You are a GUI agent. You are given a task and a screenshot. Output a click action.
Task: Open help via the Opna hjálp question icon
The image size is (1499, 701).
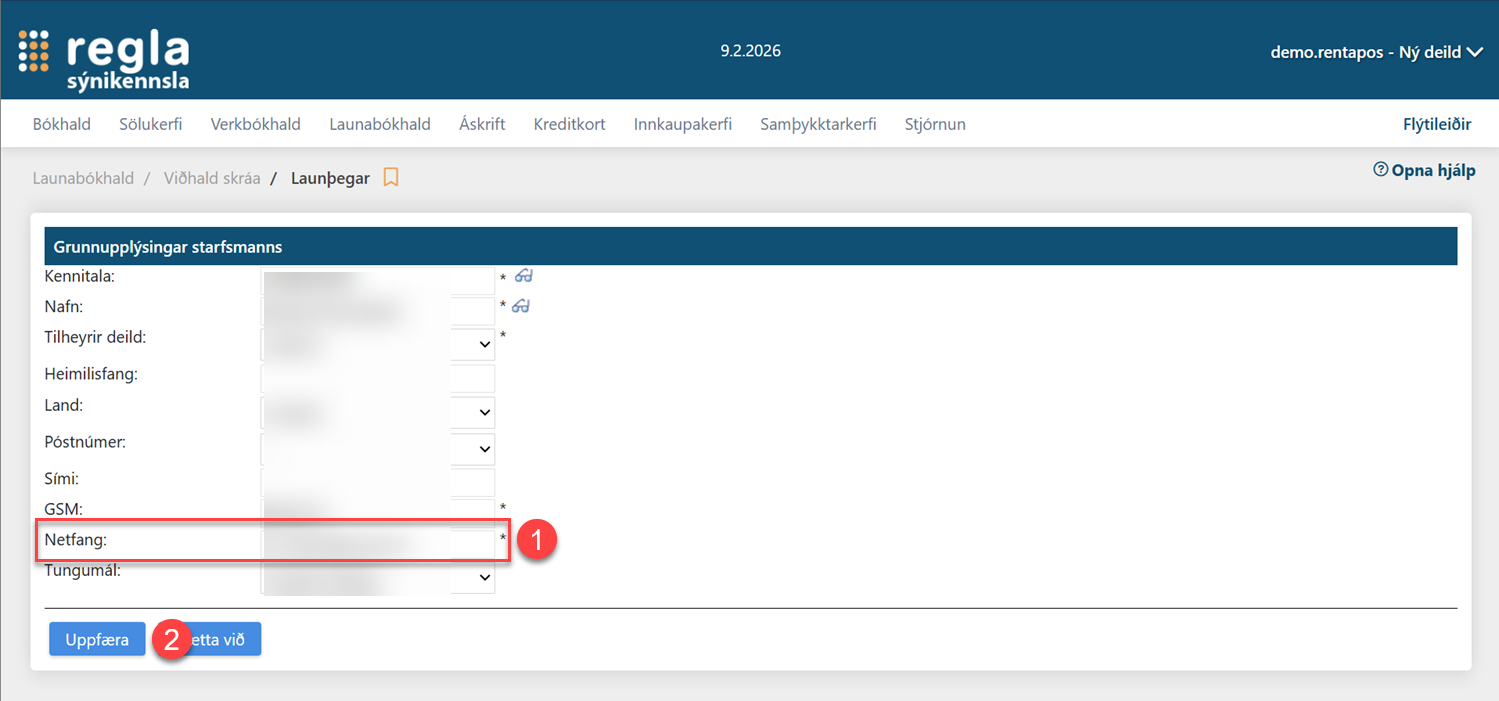1381,170
